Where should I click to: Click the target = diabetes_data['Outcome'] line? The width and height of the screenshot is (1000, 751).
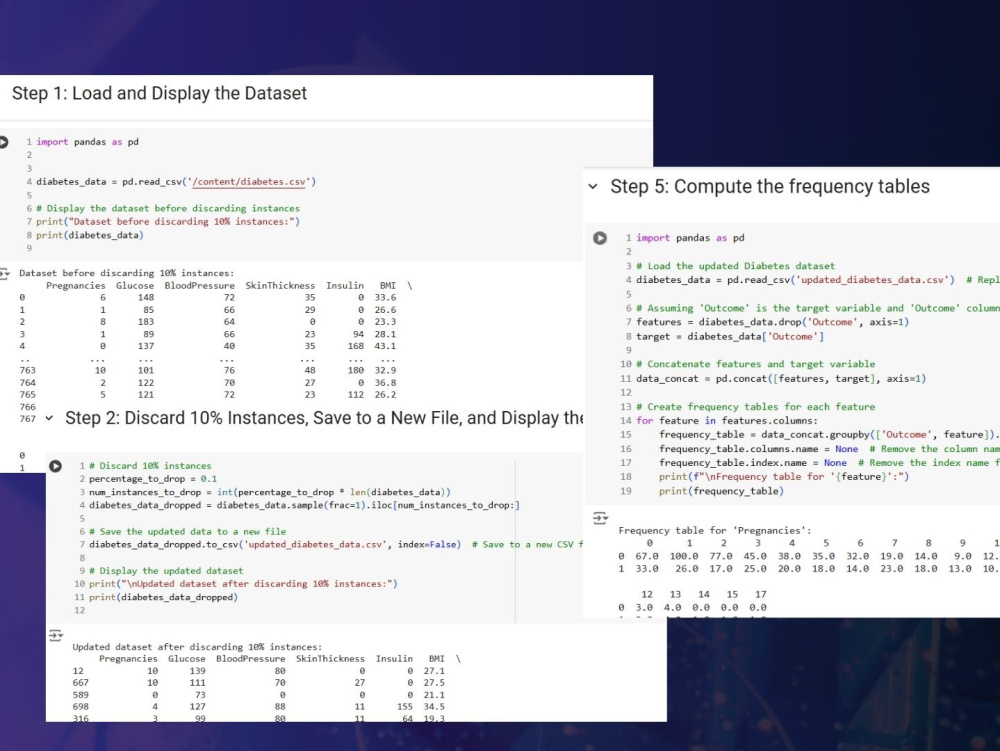730,337
